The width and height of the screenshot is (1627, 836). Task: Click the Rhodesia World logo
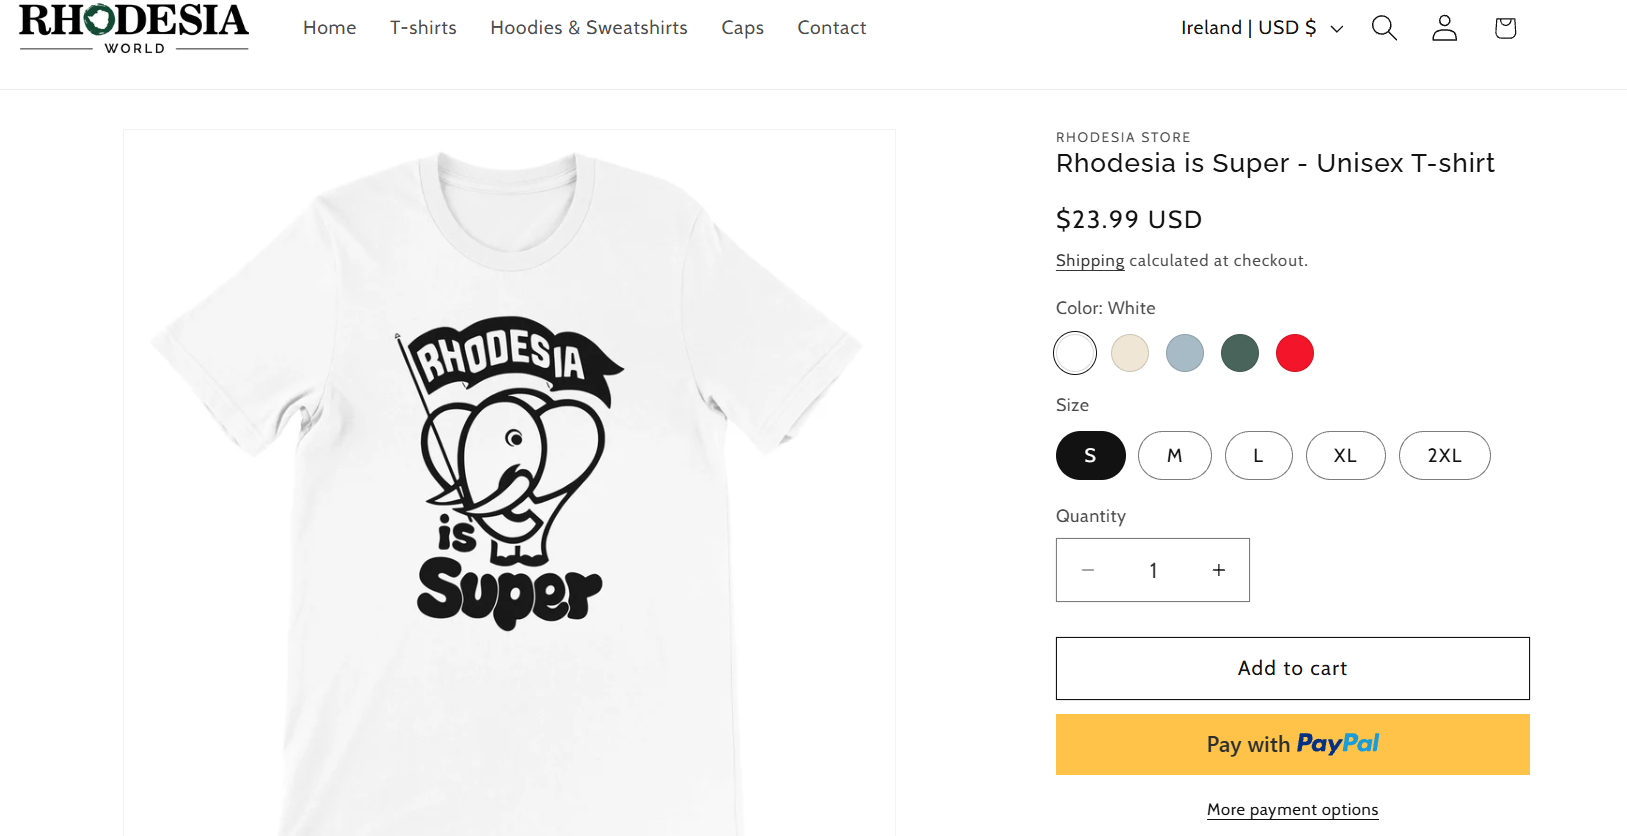coord(134,29)
